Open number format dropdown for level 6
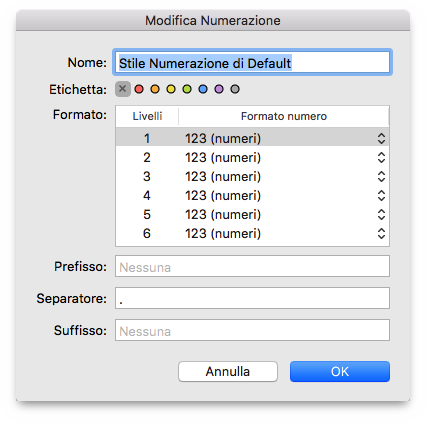Image resolution: width=426 pixels, height=423 pixels. (381, 233)
